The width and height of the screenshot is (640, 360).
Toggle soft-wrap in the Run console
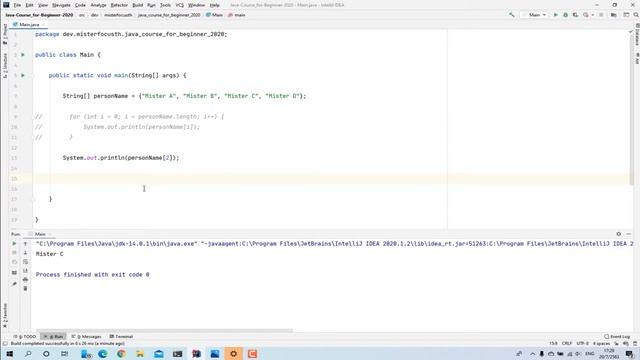tap(25, 262)
